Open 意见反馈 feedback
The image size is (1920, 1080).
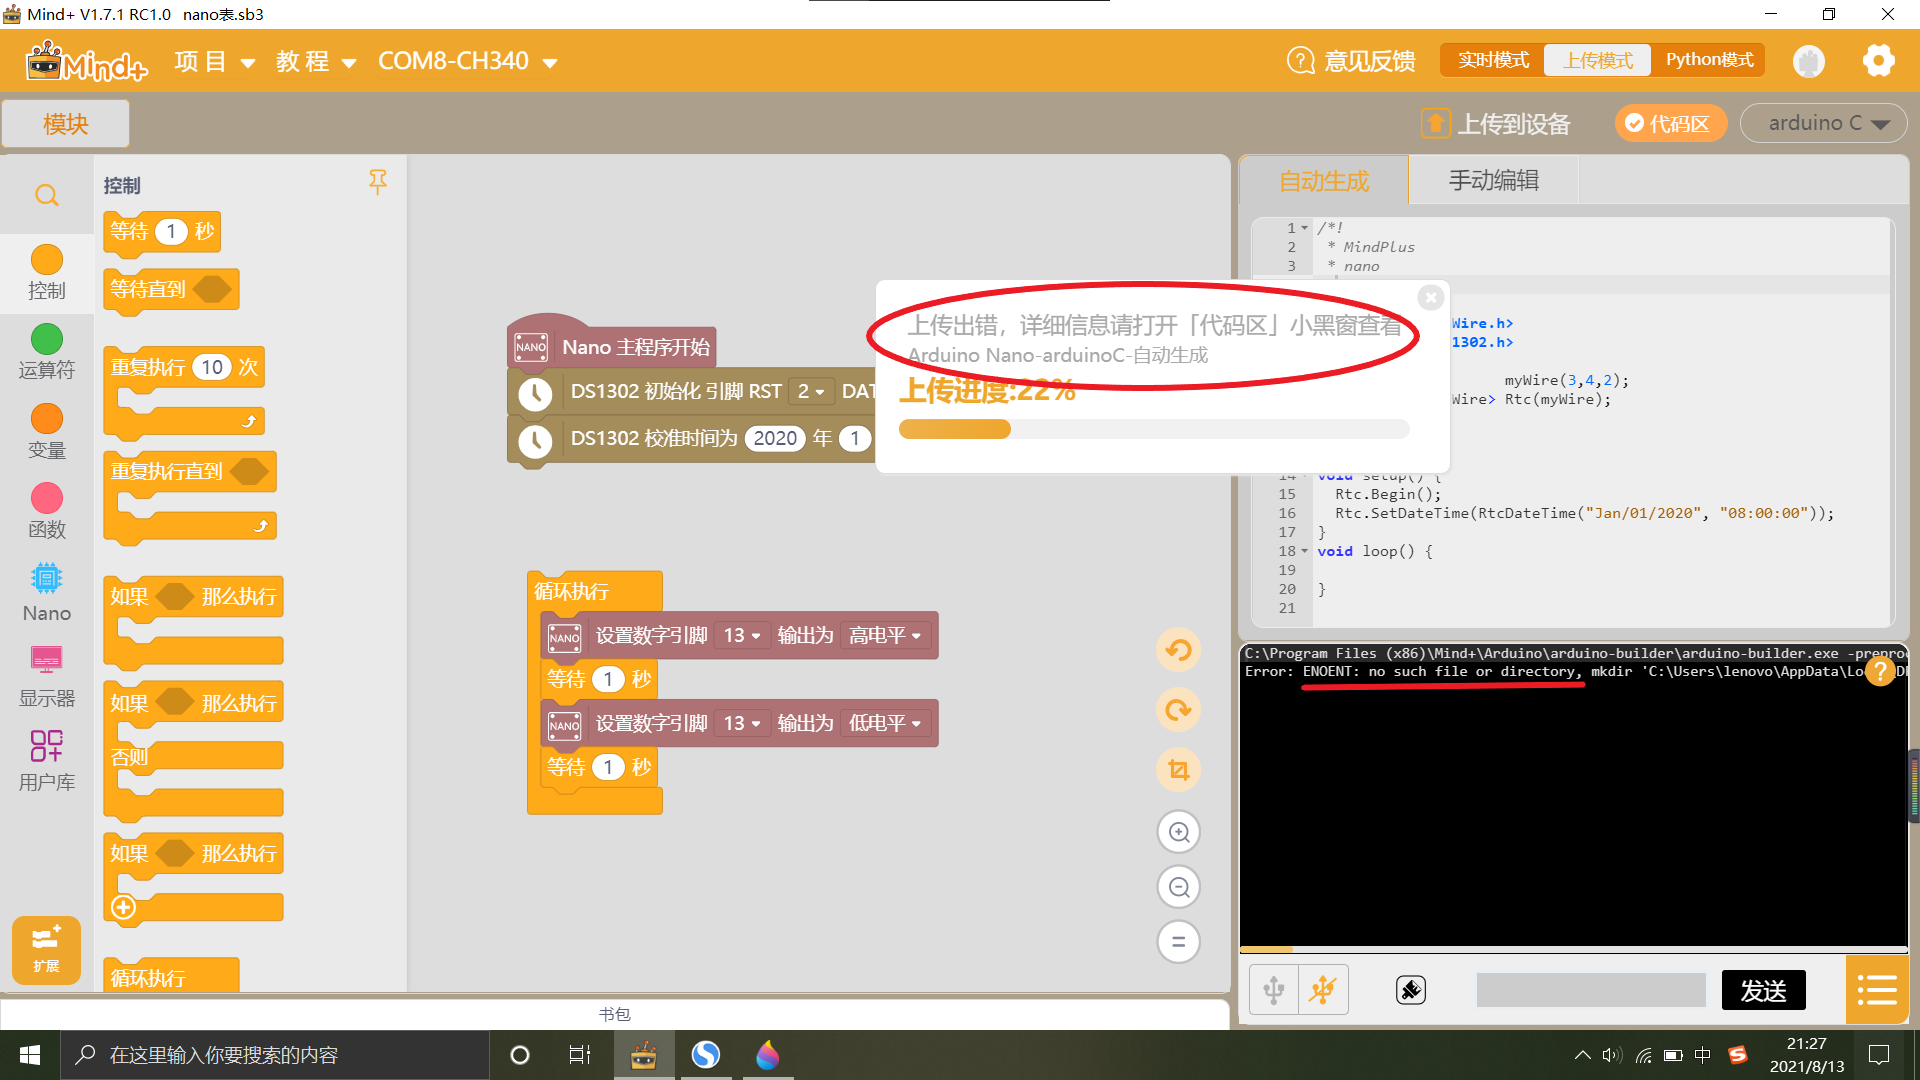pyautogui.click(x=1351, y=61)
